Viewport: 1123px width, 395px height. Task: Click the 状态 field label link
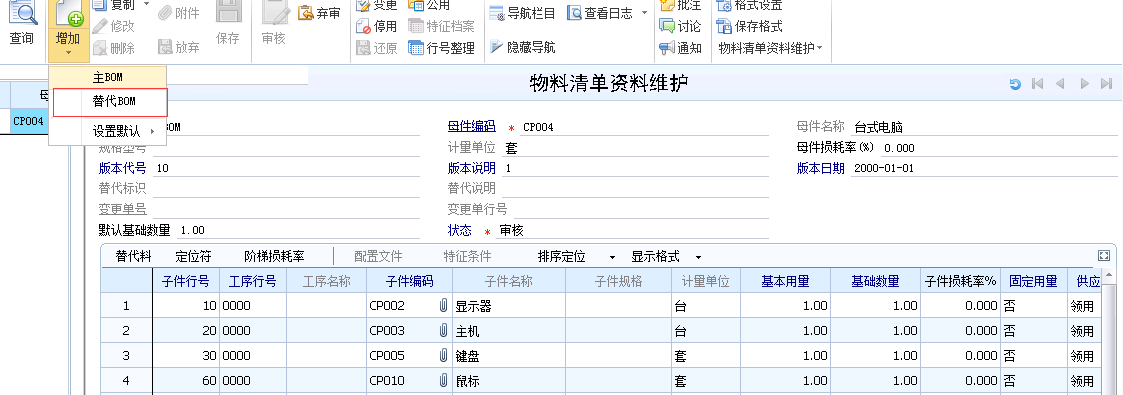(x=460, y=230)
